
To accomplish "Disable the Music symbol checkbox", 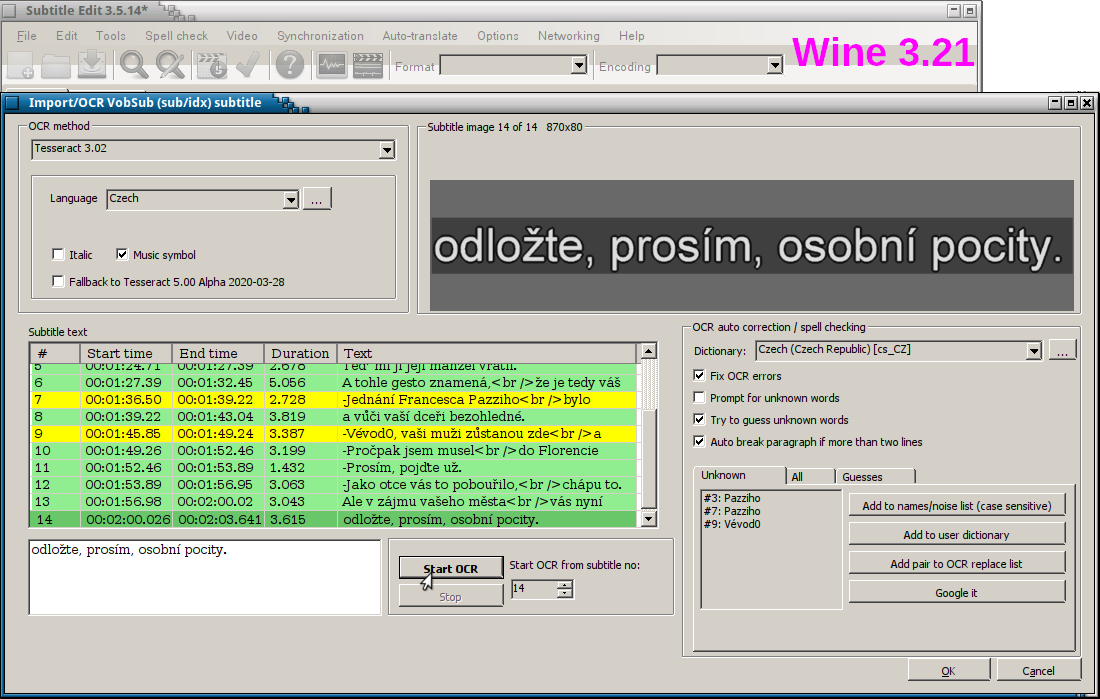I will coord(122,254).
